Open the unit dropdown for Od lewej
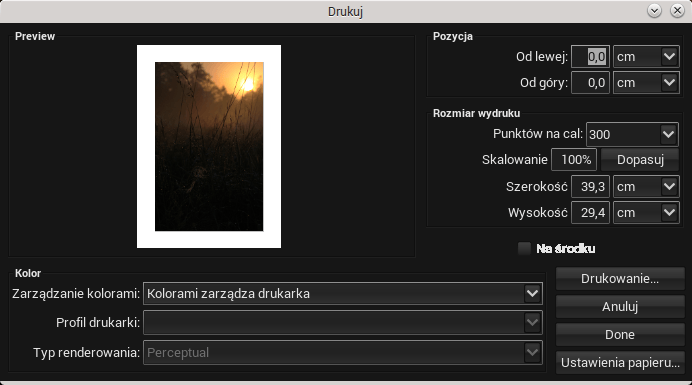Image resolution: width=692 pixels, height=385 pixels. [646, 57]
